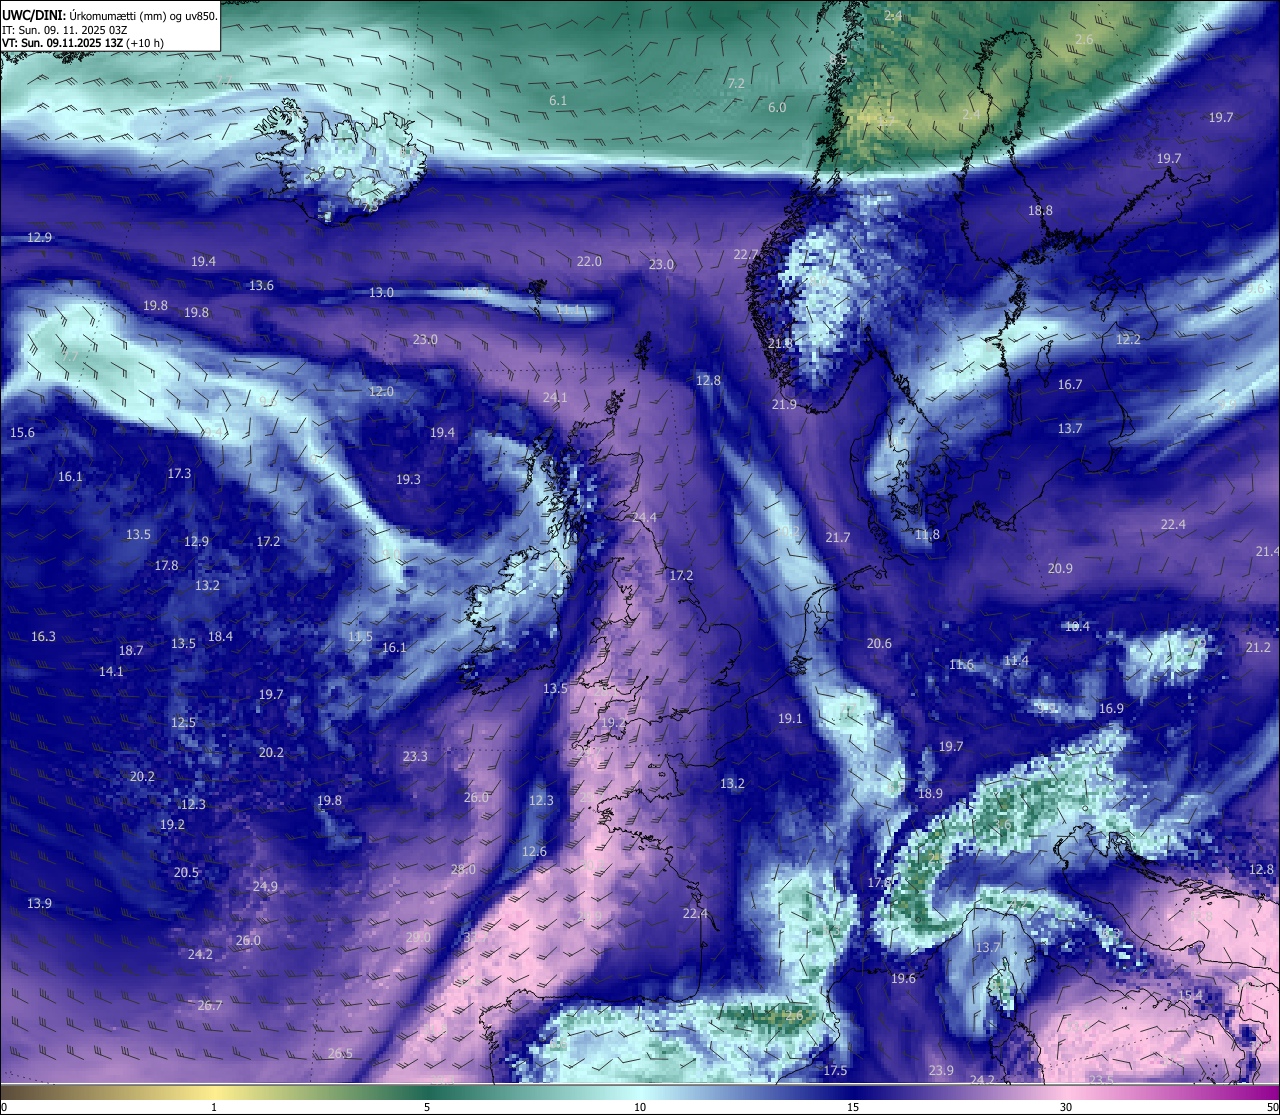Screen dimensions: 1280x1115
Task: Click the 6.1 value north of Iceland
Action: (x=558, y=101)
